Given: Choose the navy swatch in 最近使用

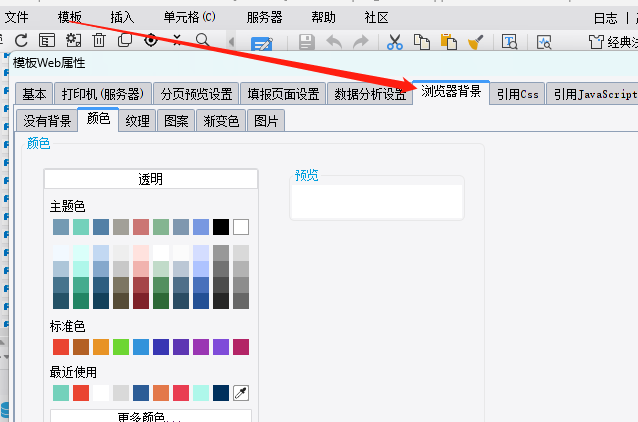Looking at the screenshot, I should [221, 393].
